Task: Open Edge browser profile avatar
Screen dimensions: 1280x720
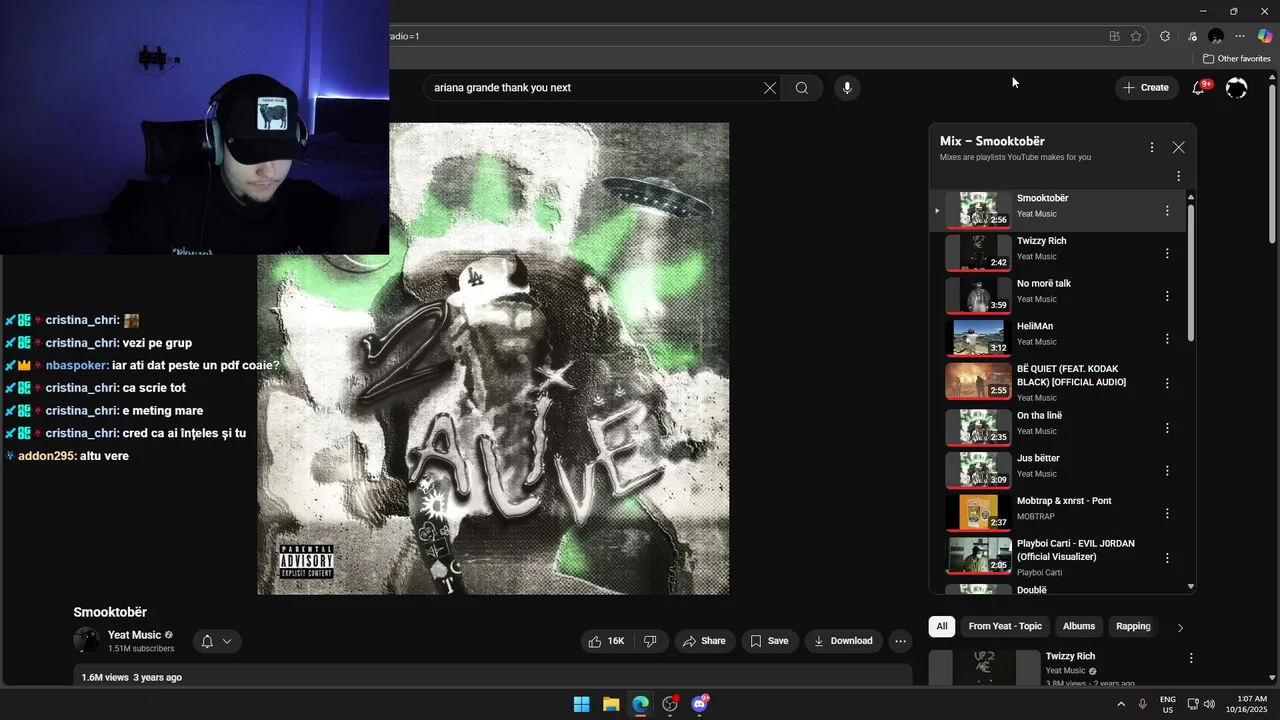Action: (1216, 36)
